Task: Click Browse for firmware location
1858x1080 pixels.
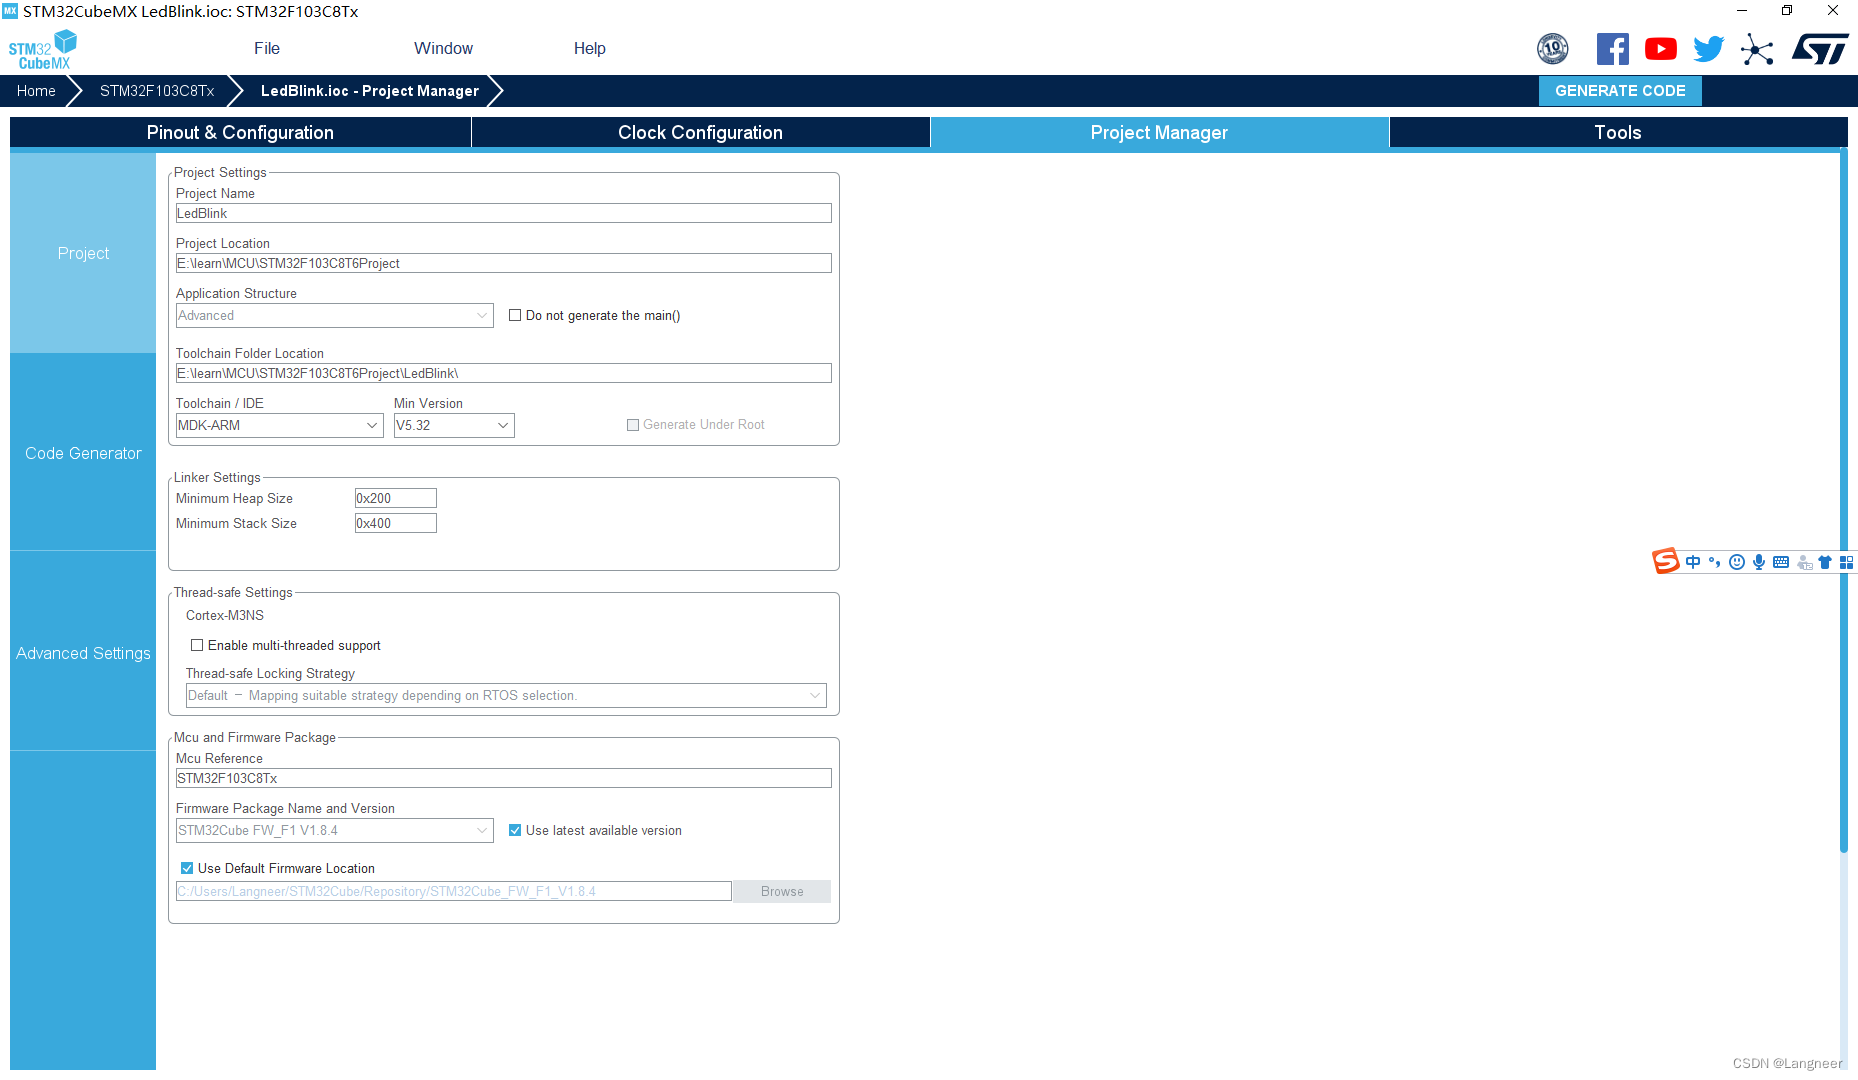Action: tap(782, 891)
